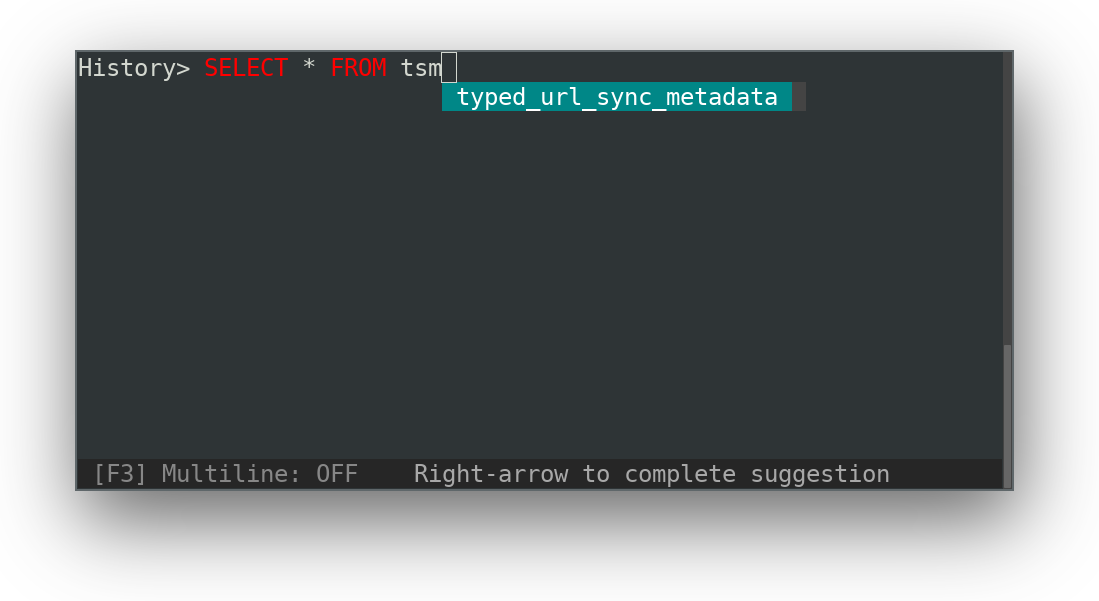Click the block cursor after tsm
The image size is (1099, 601).
click(449, 67)
